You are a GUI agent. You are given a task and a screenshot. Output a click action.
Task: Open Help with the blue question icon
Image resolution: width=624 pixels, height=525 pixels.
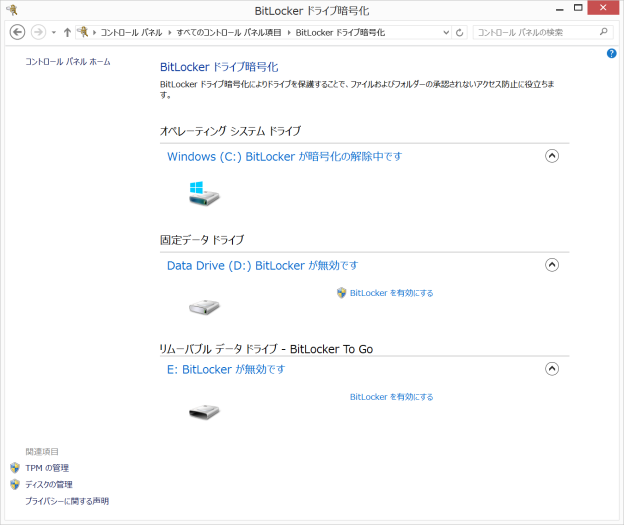point(612,53)
